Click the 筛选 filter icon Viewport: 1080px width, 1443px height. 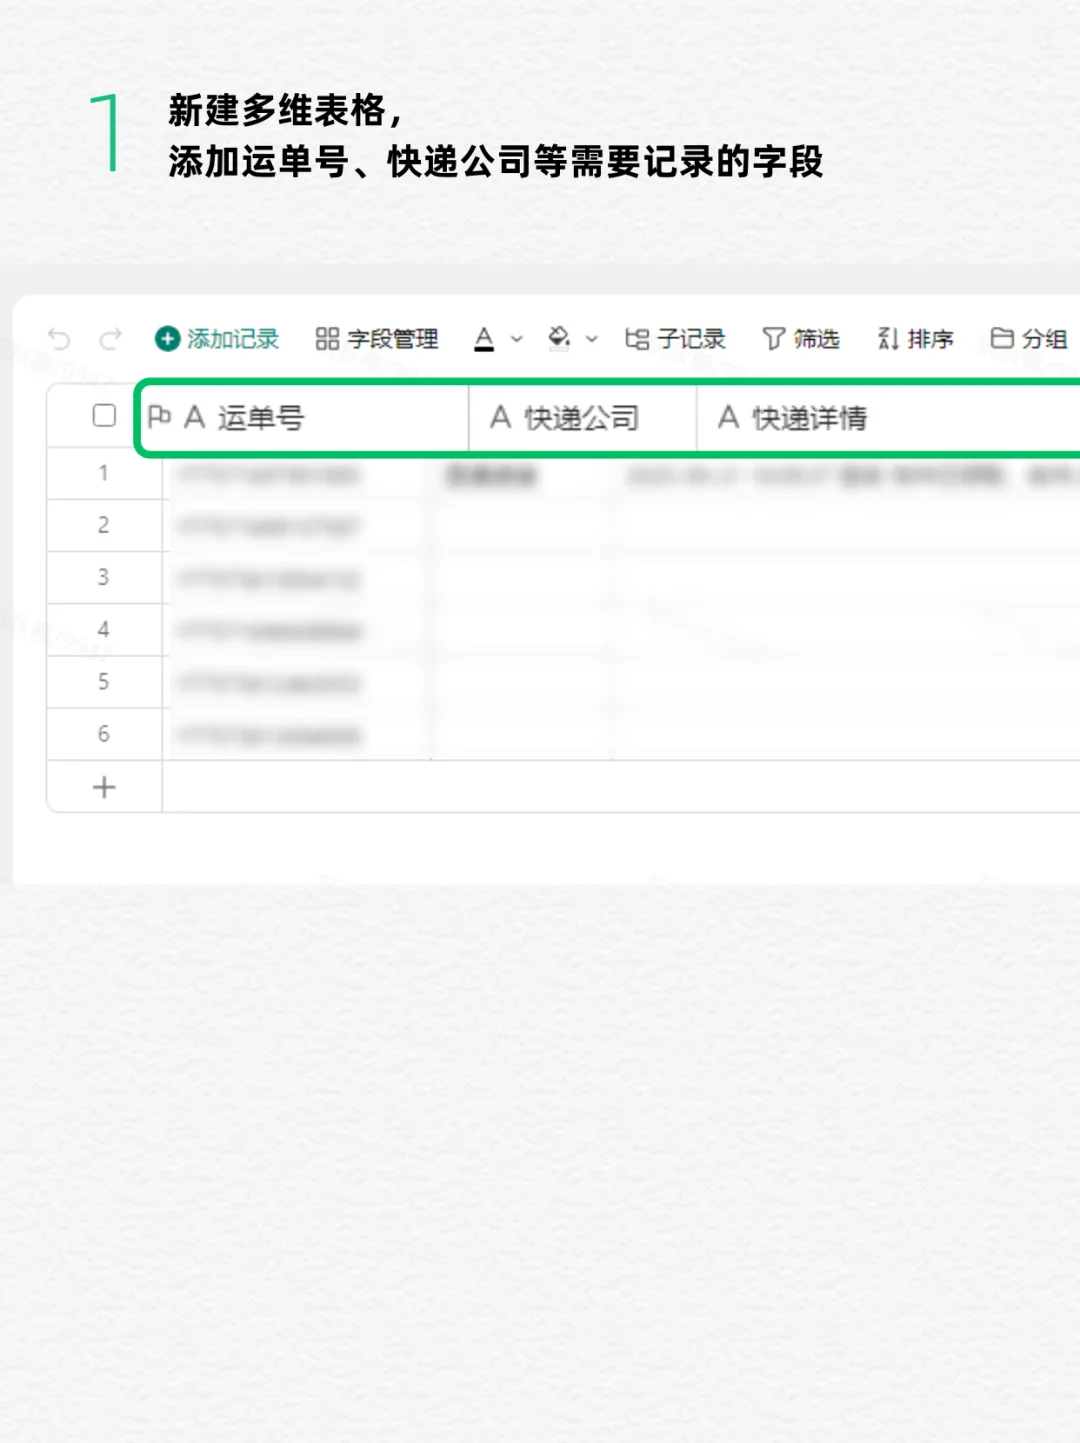point(804,339)
